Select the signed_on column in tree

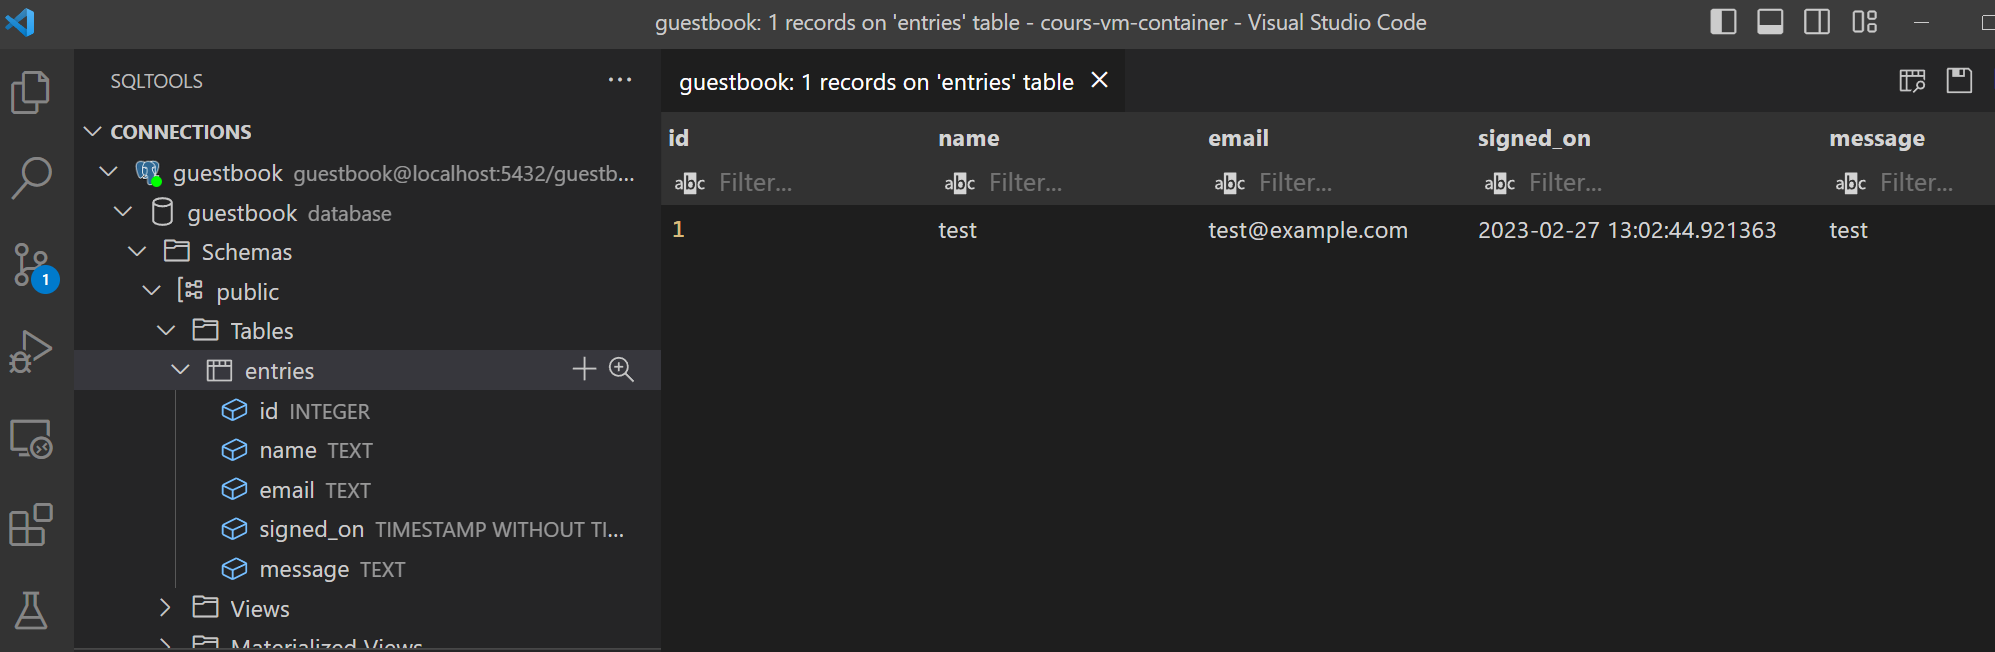(311, 529)
